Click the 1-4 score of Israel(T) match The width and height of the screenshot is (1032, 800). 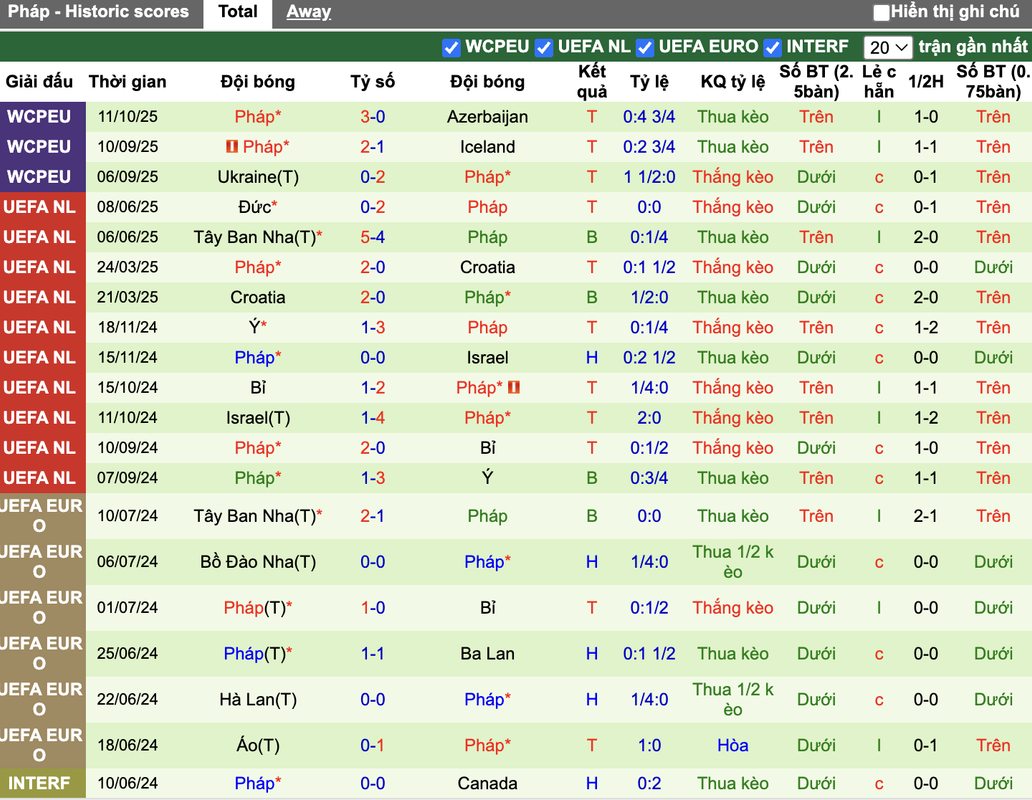click(373, 418)
